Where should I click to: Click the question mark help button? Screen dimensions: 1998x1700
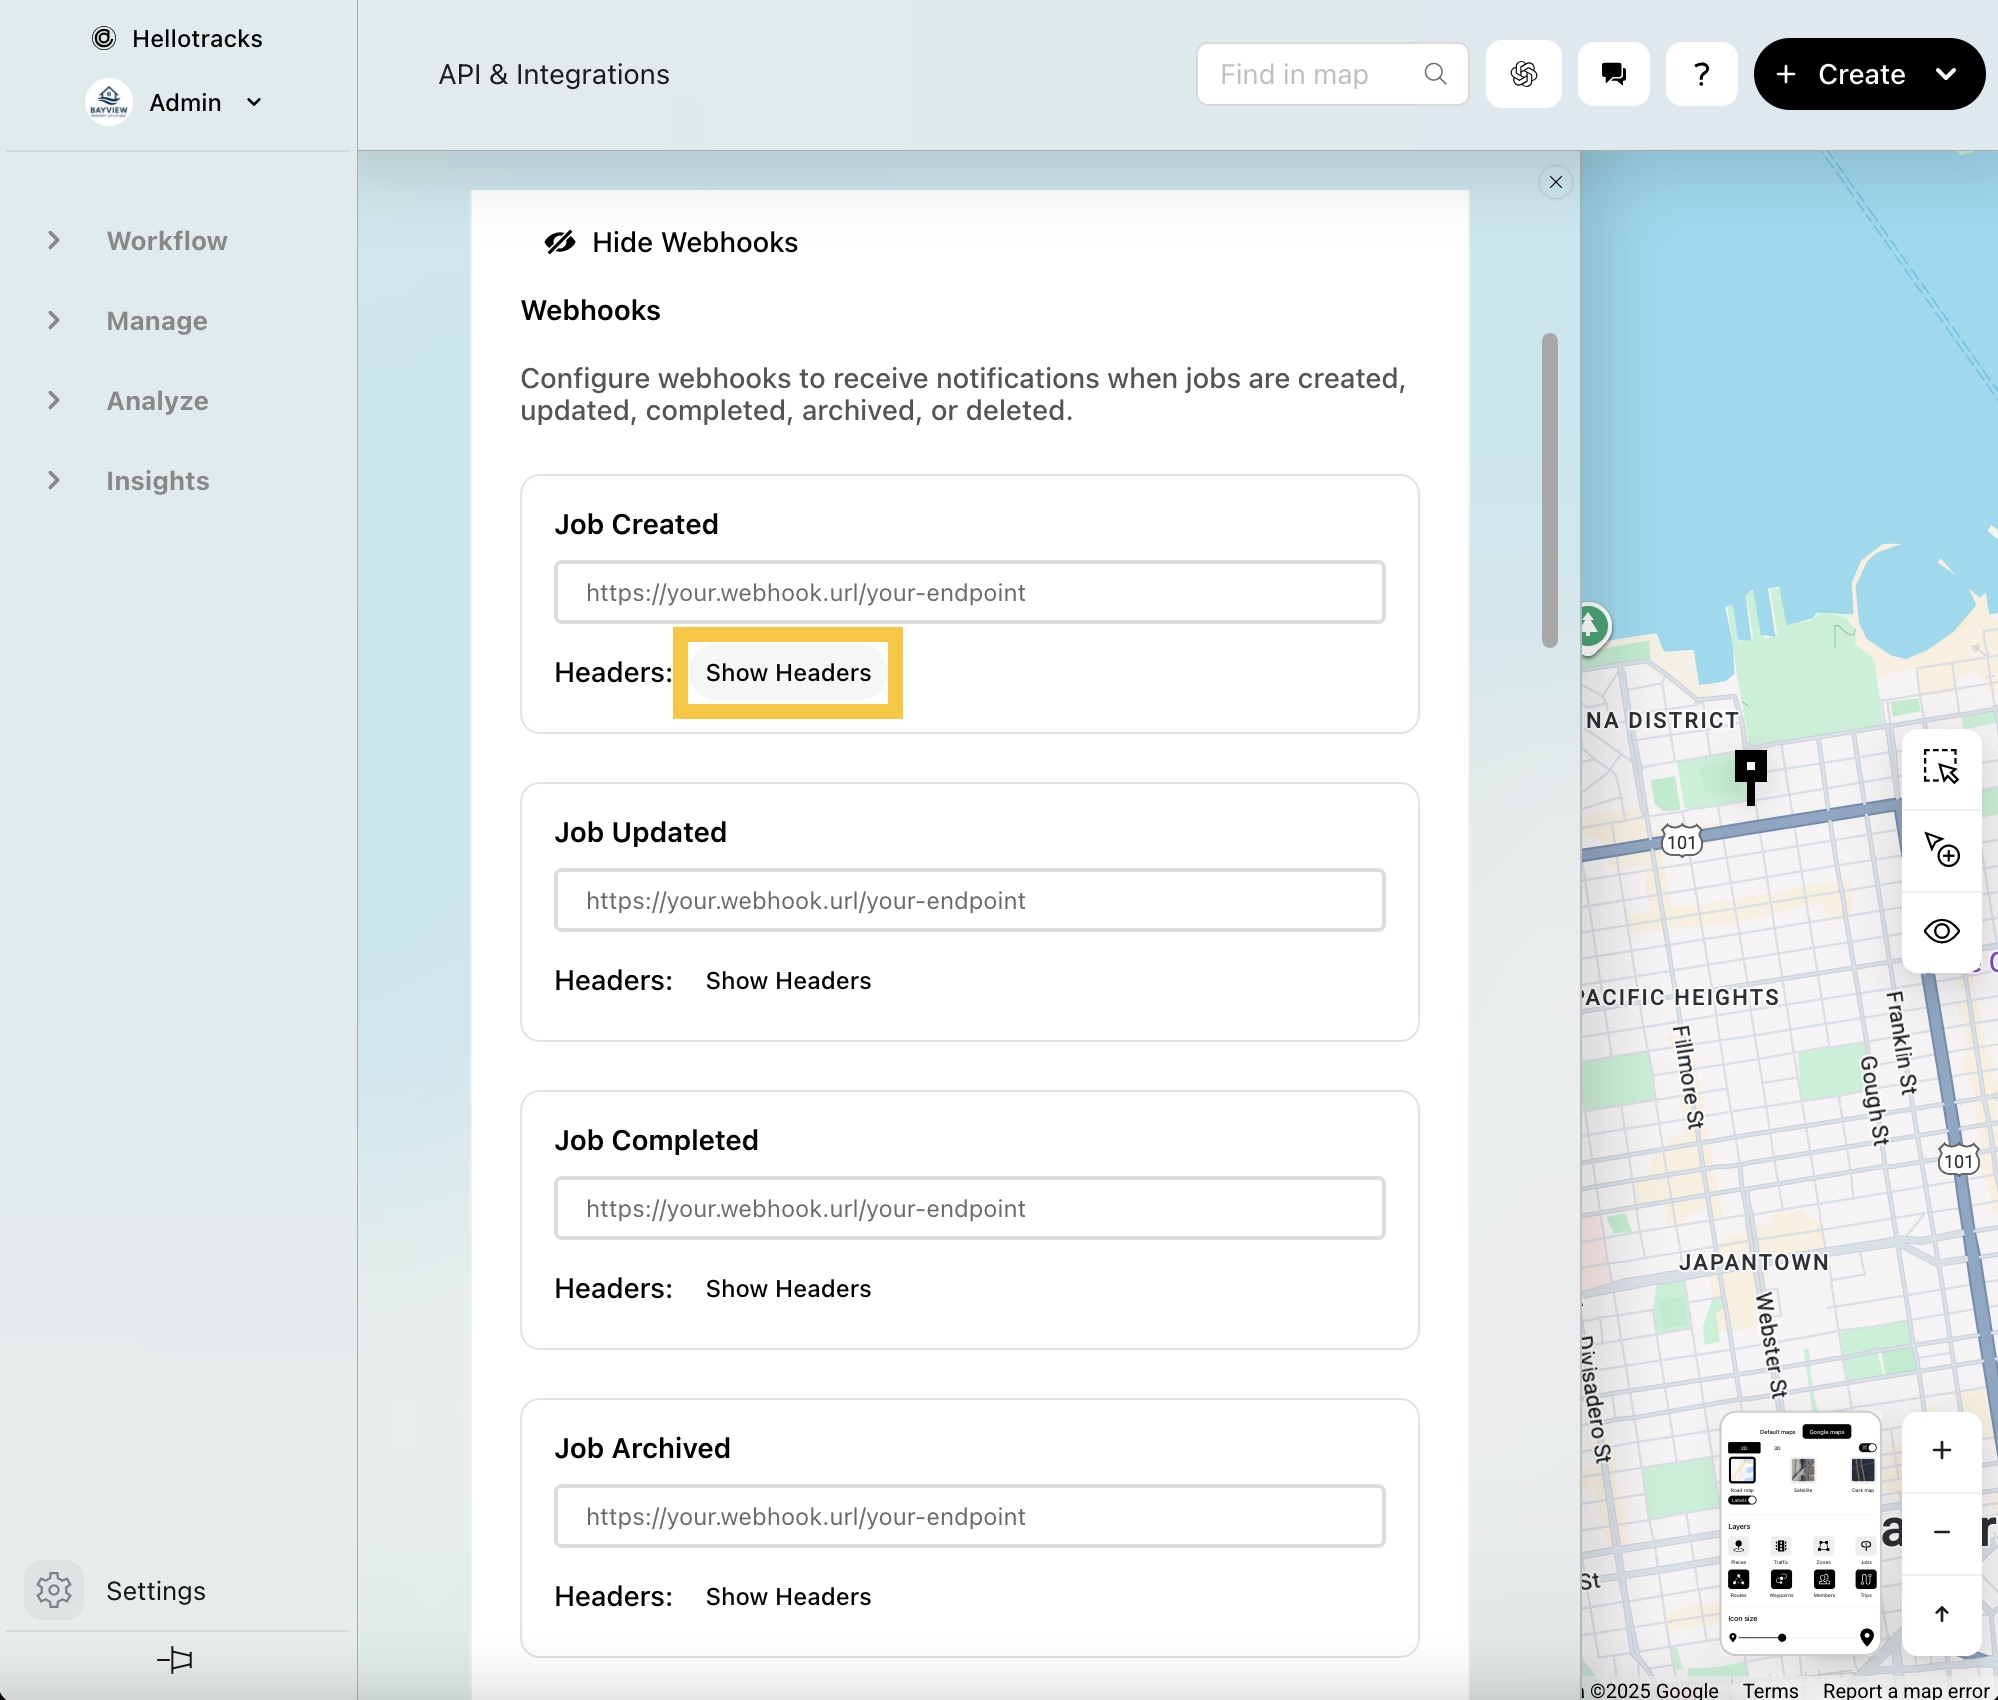1701,74
